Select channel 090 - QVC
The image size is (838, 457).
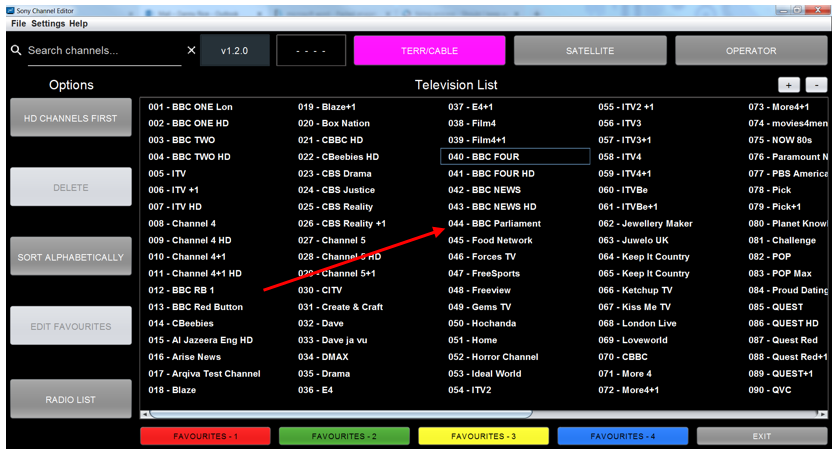770,390
